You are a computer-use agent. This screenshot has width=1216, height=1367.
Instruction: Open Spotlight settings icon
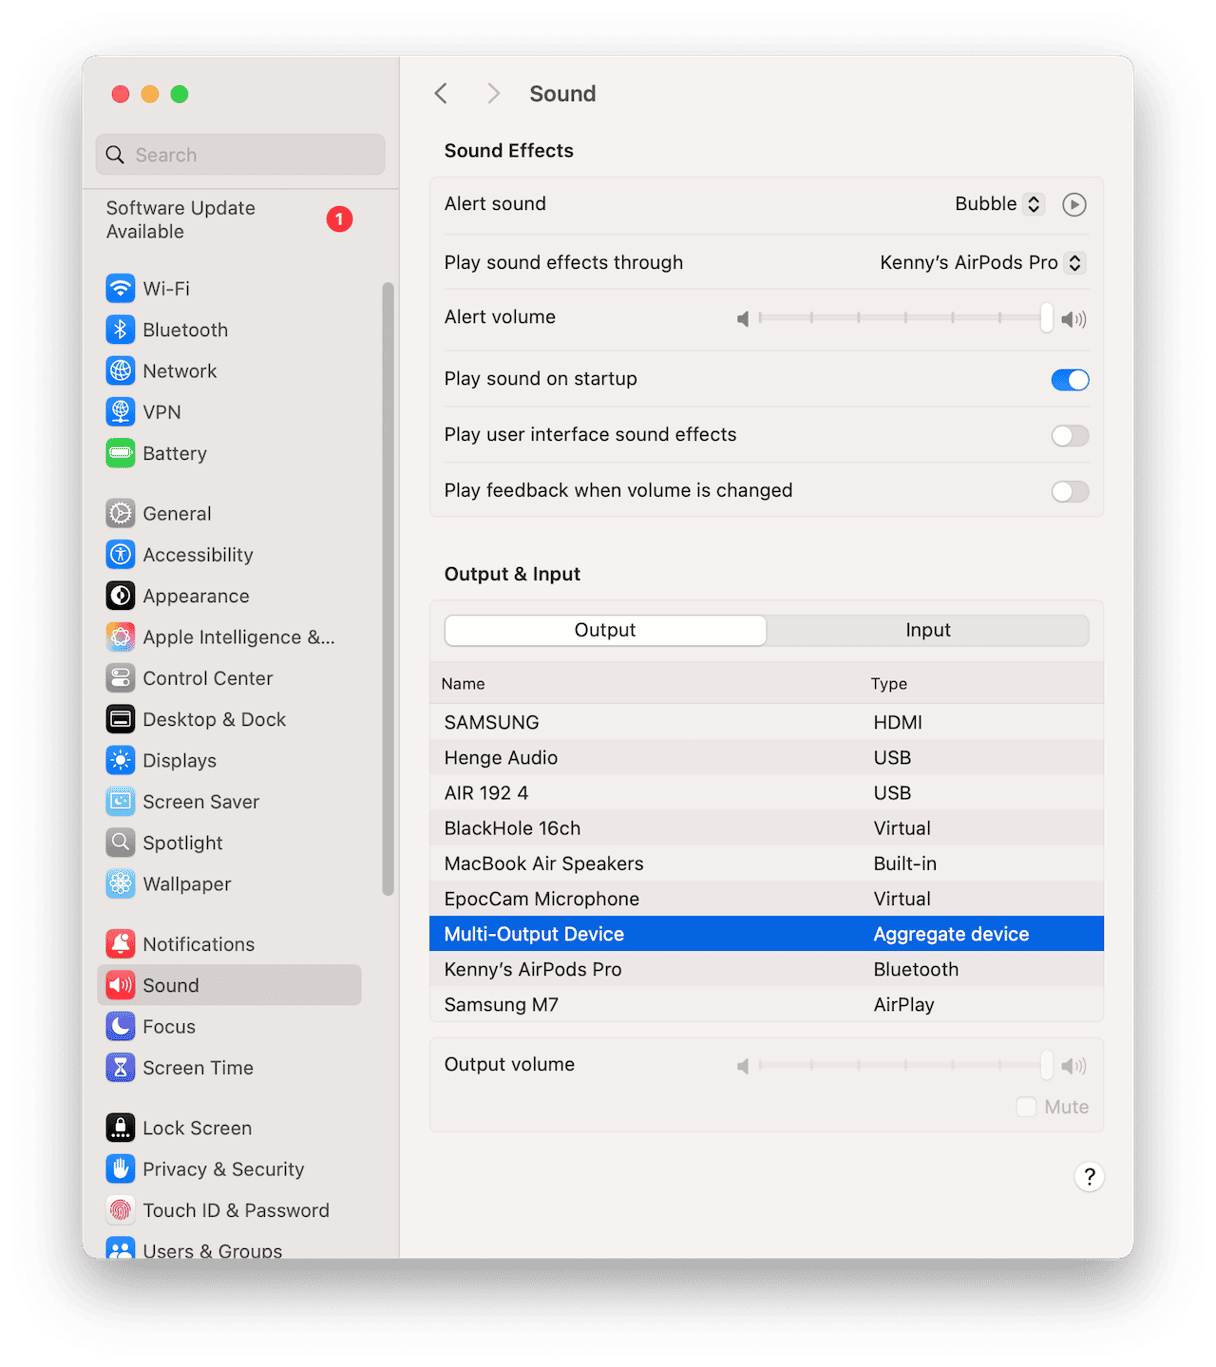(120, 843)
